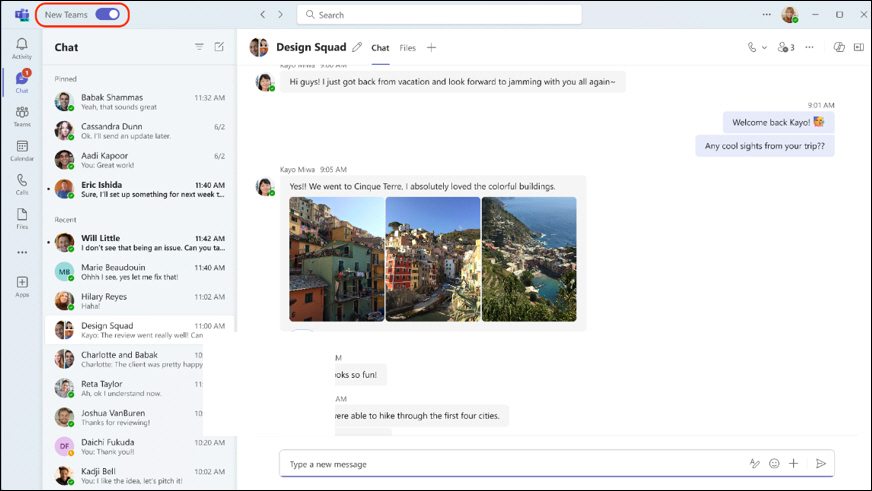This screenshot has height=491, width=872.
Task: Click the Hi guys vacation message
Action: (452, 82)
